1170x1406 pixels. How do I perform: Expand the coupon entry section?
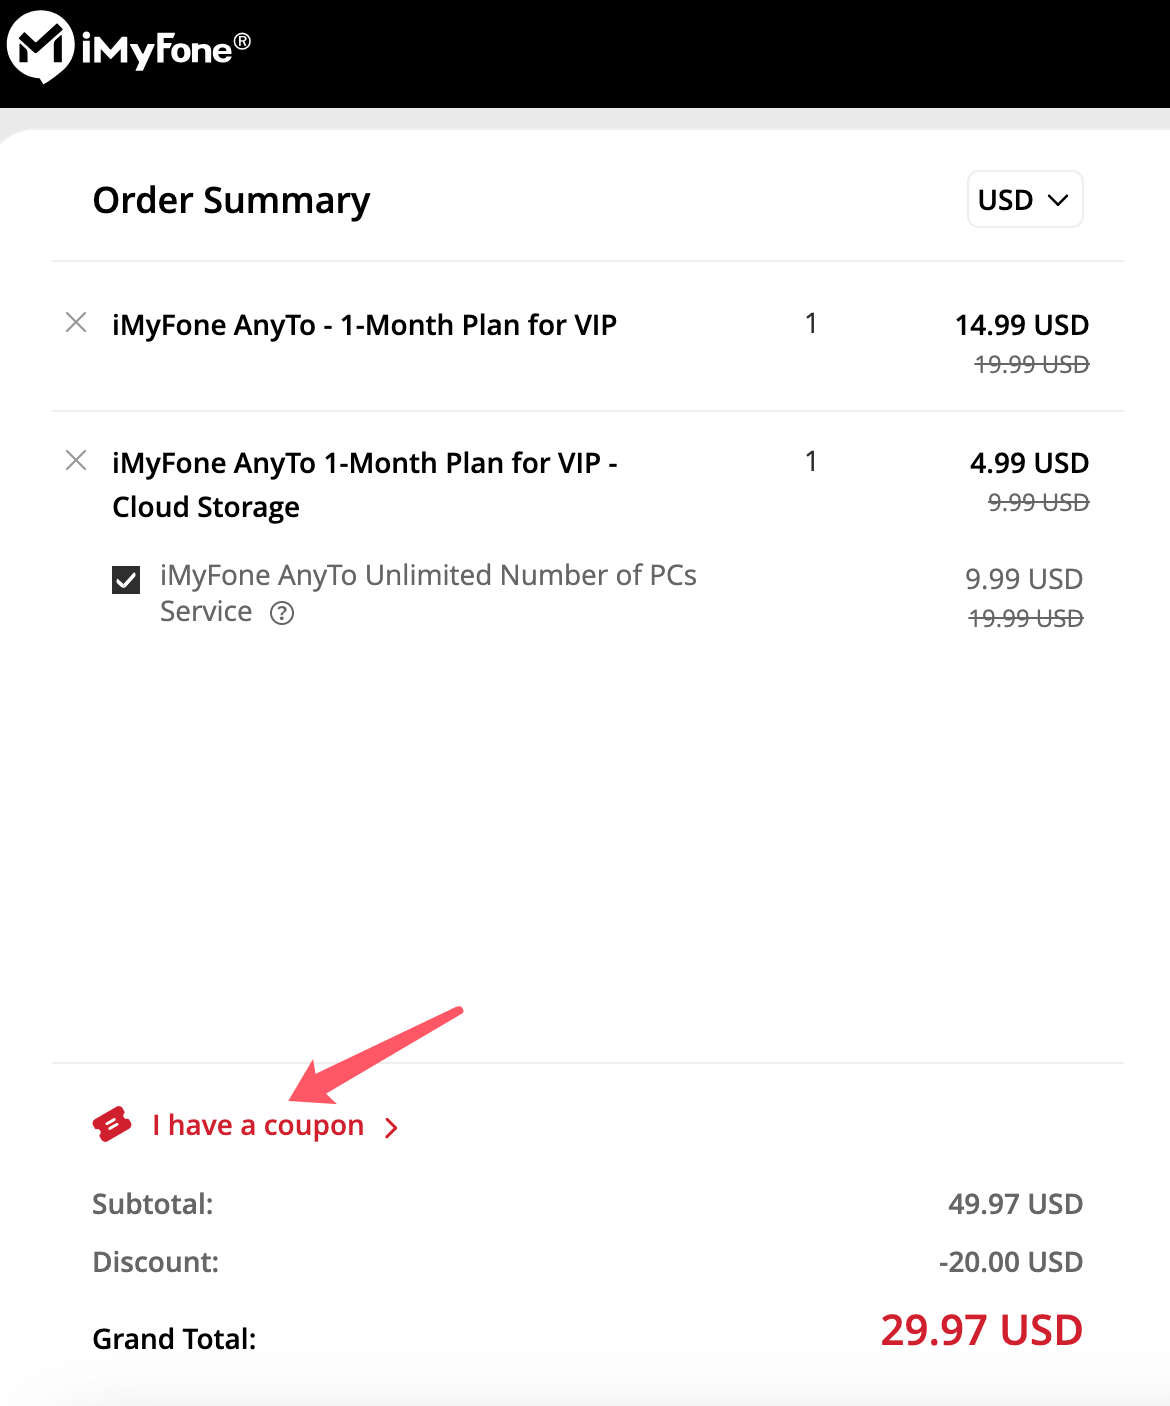258,1124
